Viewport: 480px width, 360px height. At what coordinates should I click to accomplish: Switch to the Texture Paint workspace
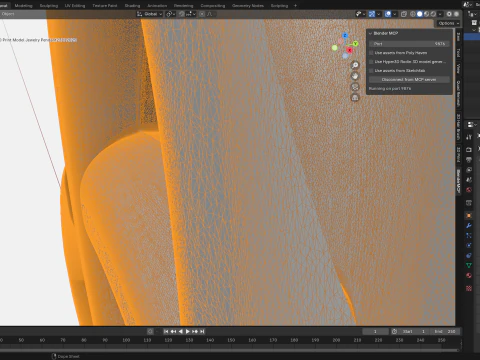[104, 6]
